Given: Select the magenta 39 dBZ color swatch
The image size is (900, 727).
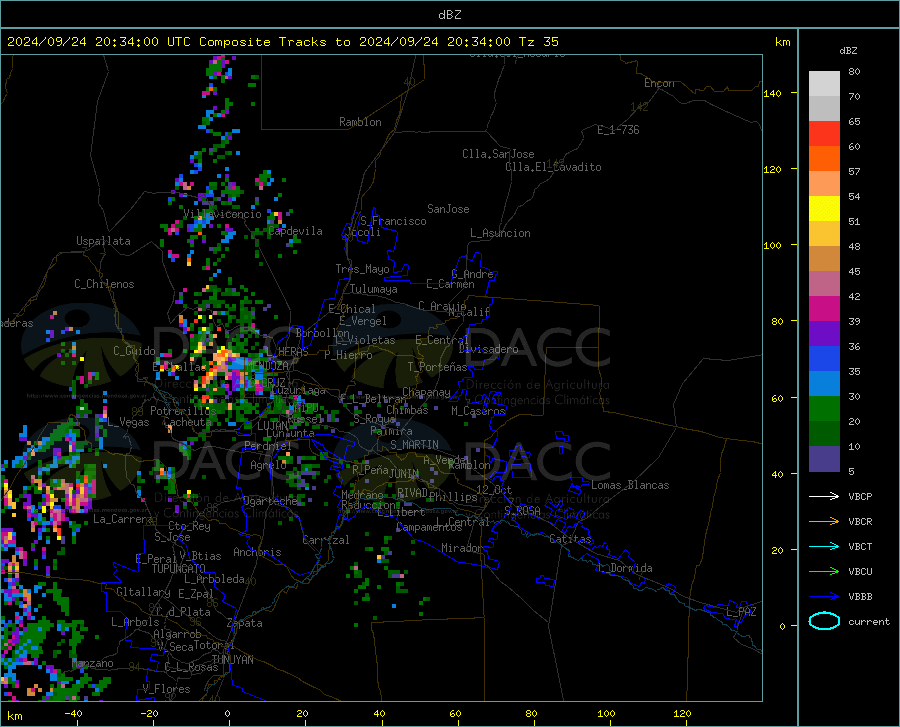Looking at the screenshot, I should [x=824, y=309].
